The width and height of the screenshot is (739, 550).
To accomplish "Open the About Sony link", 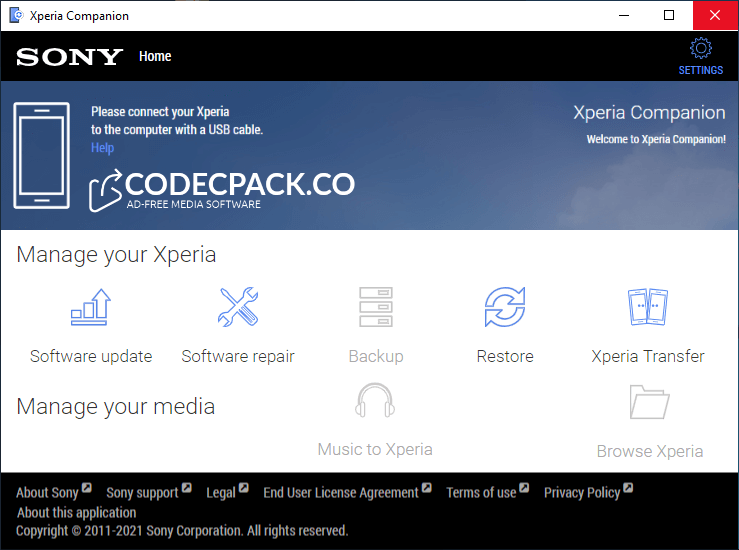I will point(47,493).
